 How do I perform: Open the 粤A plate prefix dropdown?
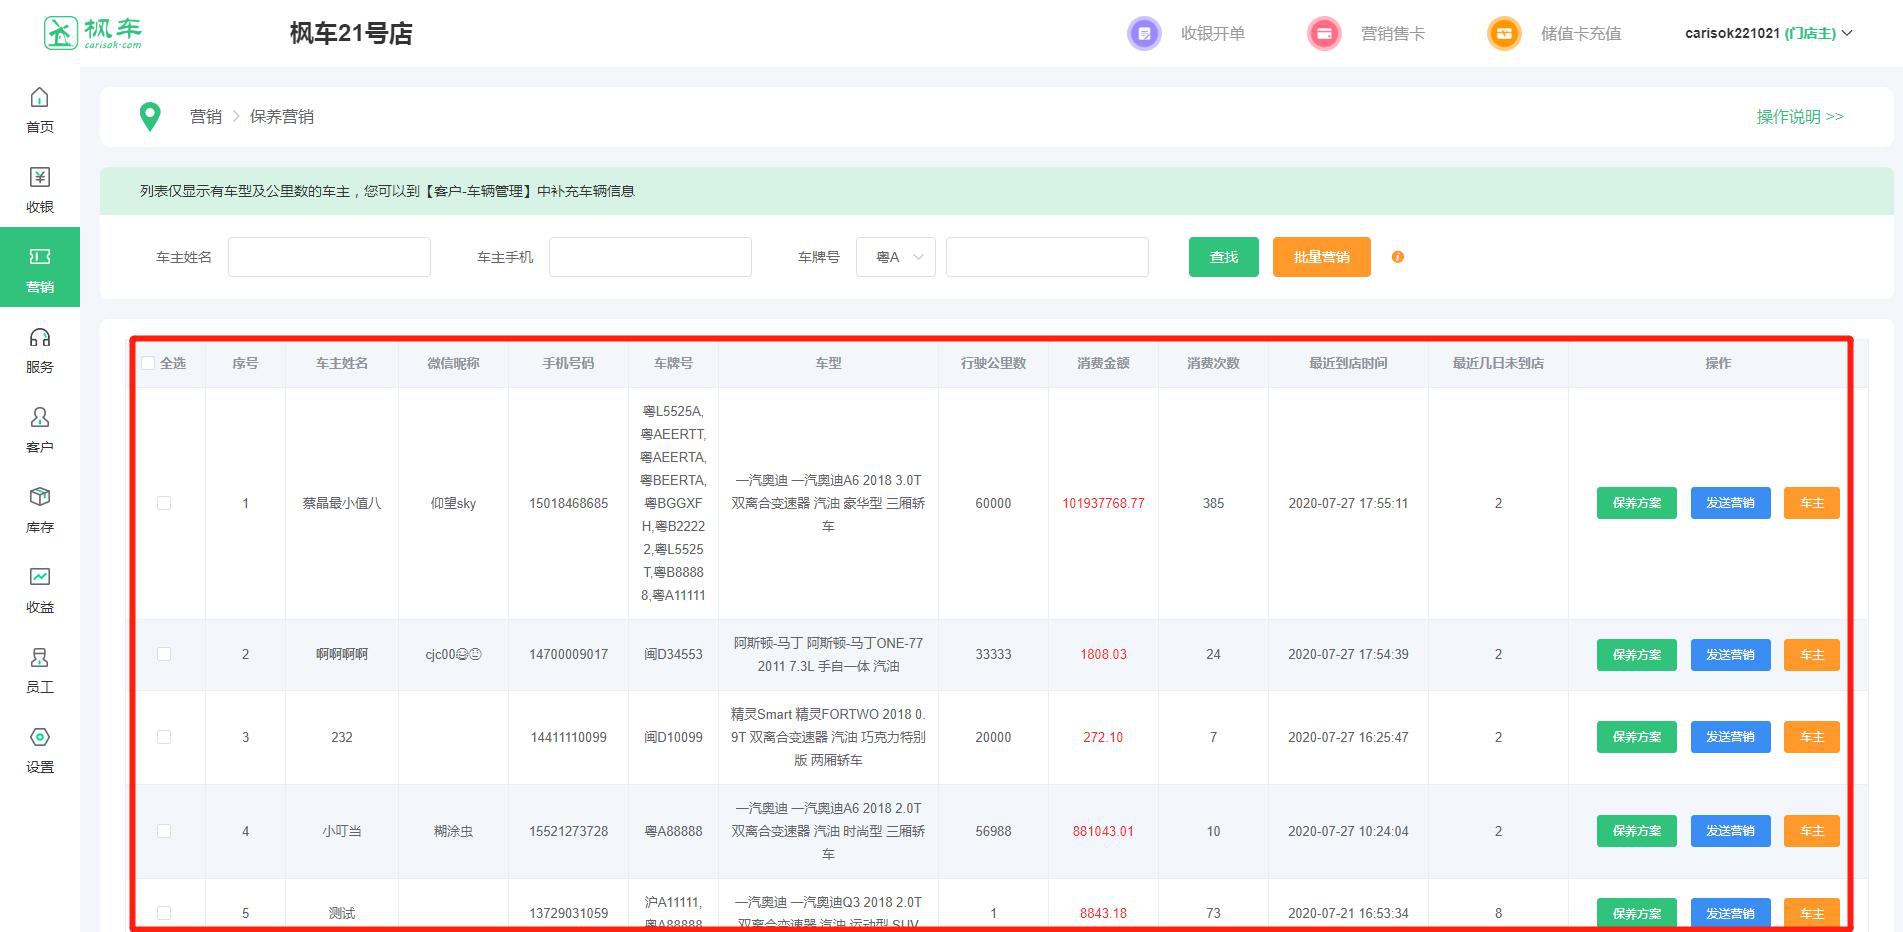tap(896, 257)
